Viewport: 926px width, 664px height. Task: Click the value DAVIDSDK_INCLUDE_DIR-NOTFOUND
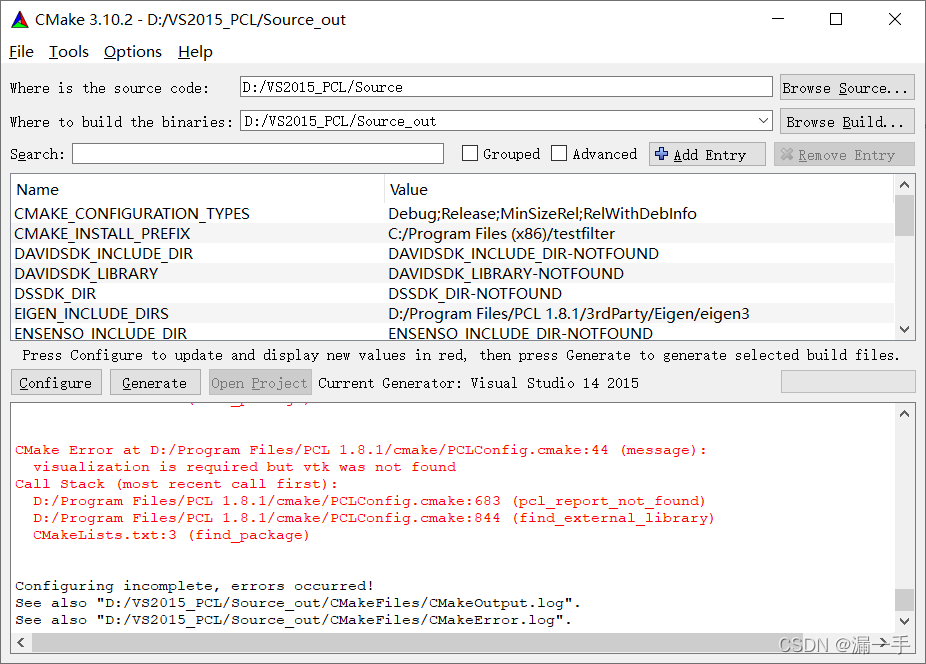click(x=523, y=253)
